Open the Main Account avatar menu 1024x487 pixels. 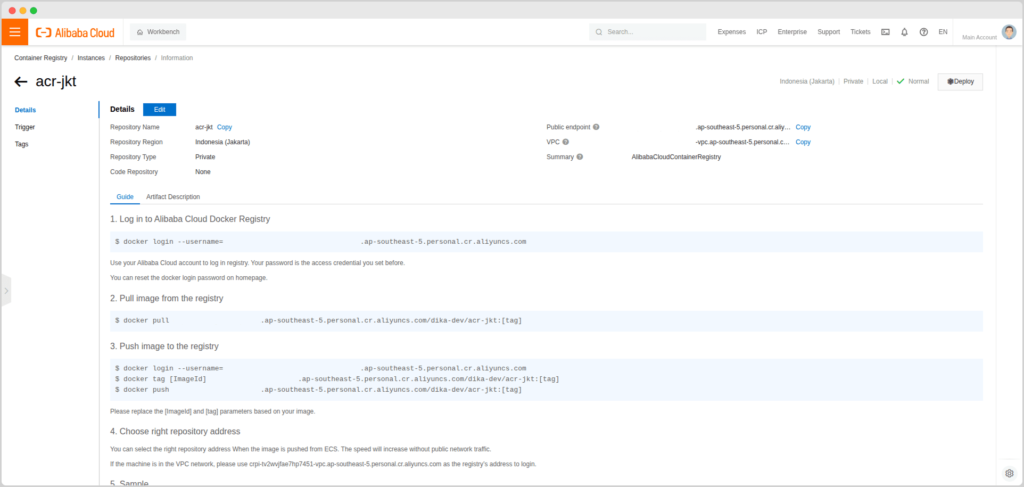point(1009,32)
